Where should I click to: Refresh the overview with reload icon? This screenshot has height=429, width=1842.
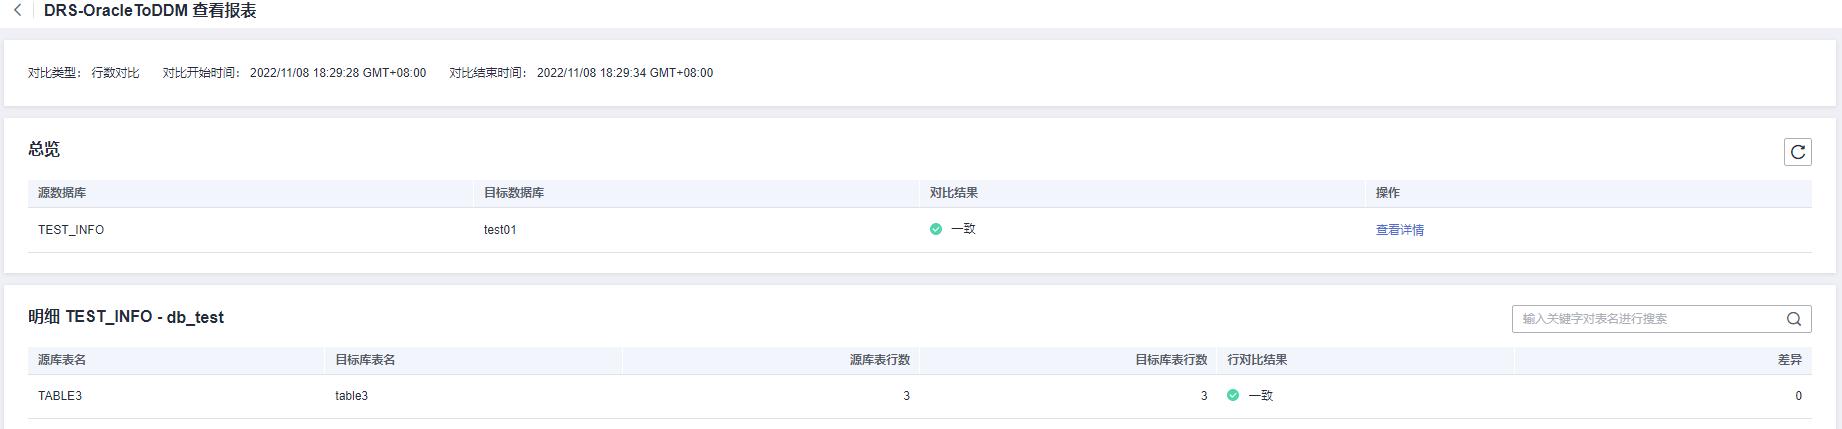1797,152
